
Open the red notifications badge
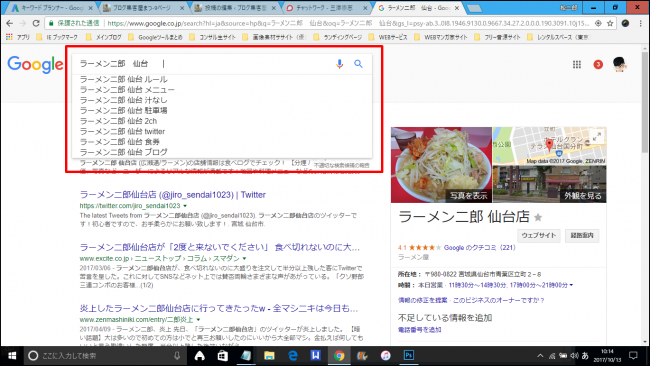pos(598,64)
